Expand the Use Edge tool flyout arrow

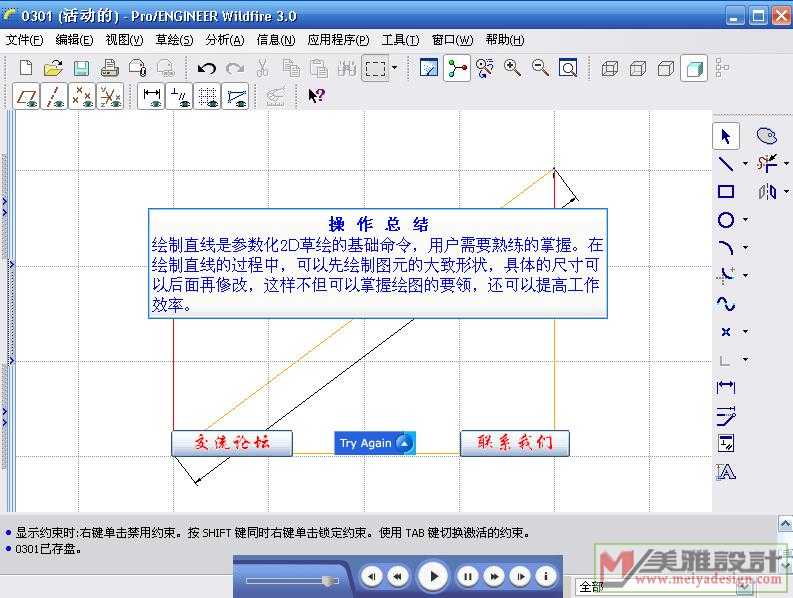pos(745,360)
